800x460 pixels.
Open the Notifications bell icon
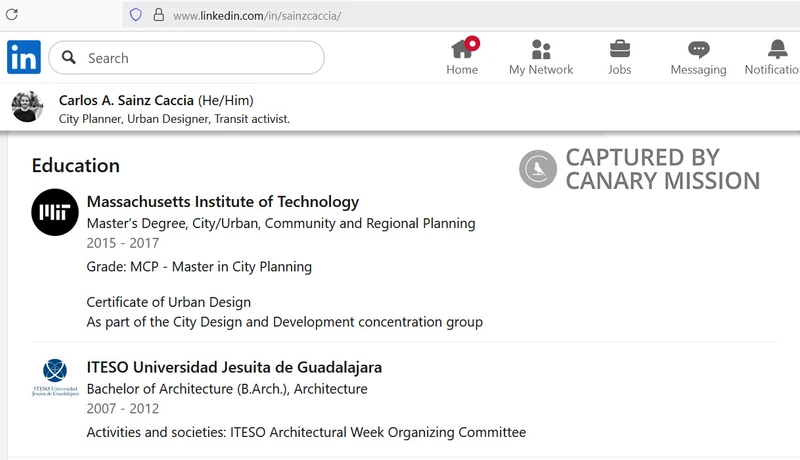[x=777, y=50]
